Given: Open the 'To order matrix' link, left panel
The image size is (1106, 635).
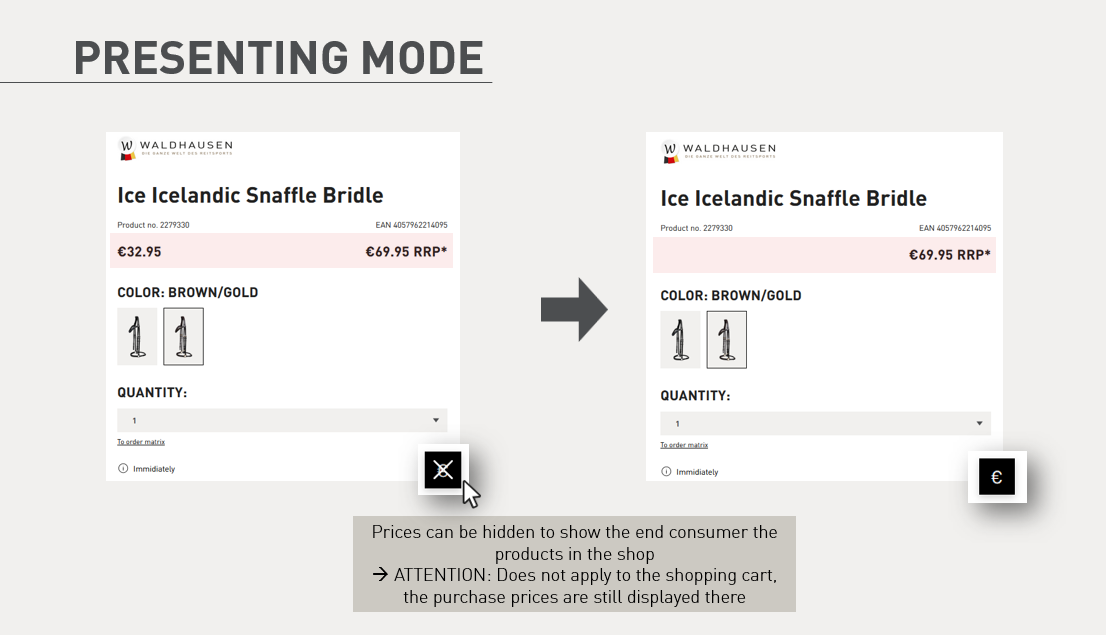Looking at the screenshot, I should coord(141,442).
